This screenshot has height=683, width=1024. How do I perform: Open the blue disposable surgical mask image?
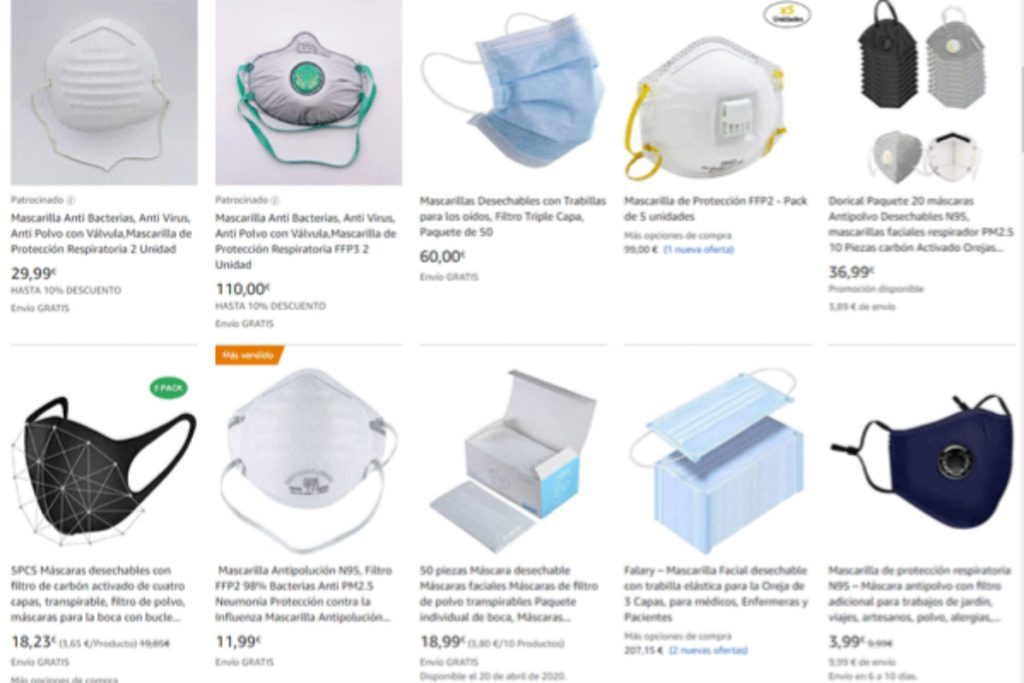pyautogui.click(x=513, y=93)
